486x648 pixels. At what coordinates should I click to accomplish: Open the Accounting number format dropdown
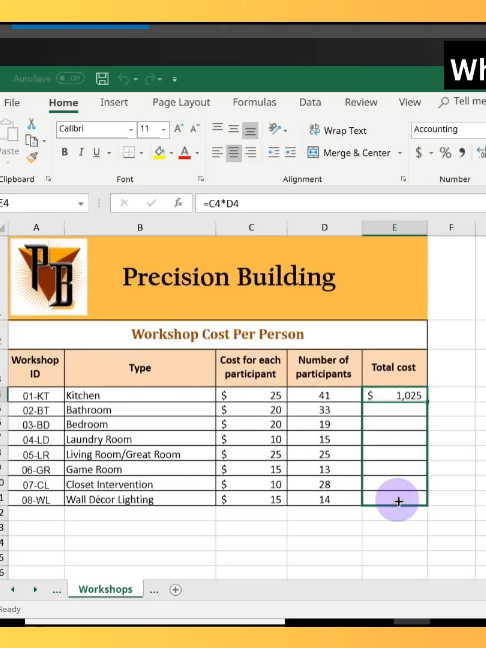coord(448,129)
